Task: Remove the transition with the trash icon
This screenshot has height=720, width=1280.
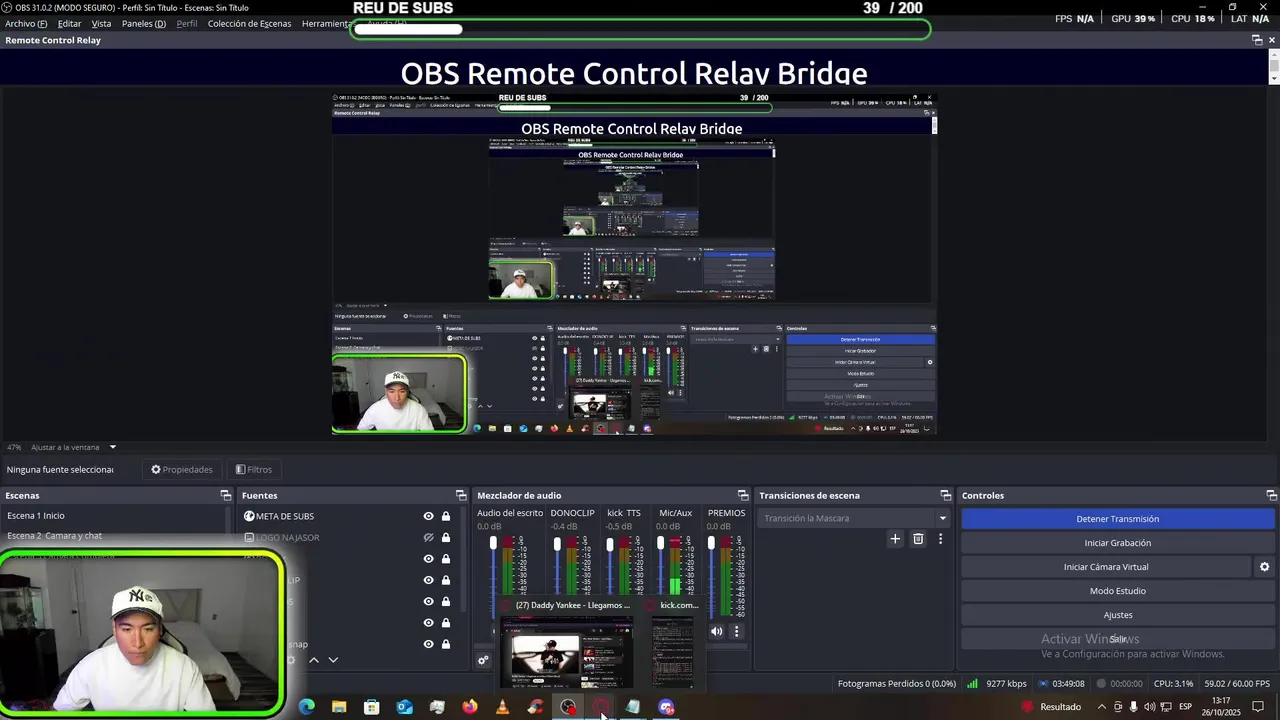Action: point(918,539)
